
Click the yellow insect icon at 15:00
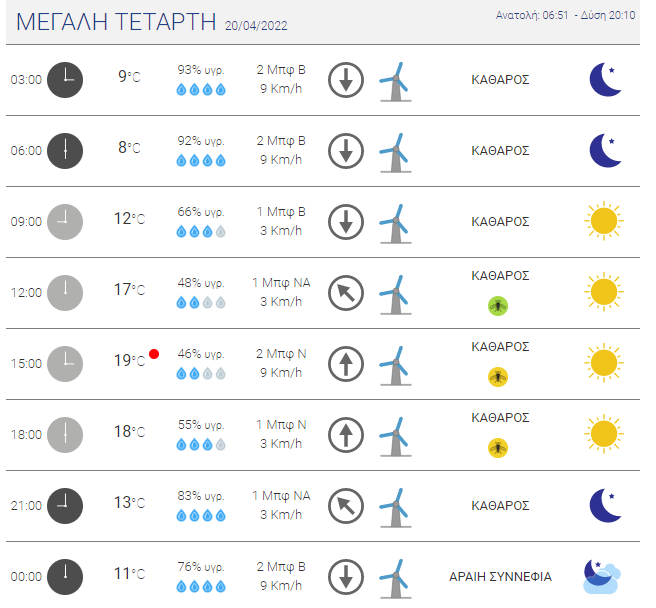498,377
